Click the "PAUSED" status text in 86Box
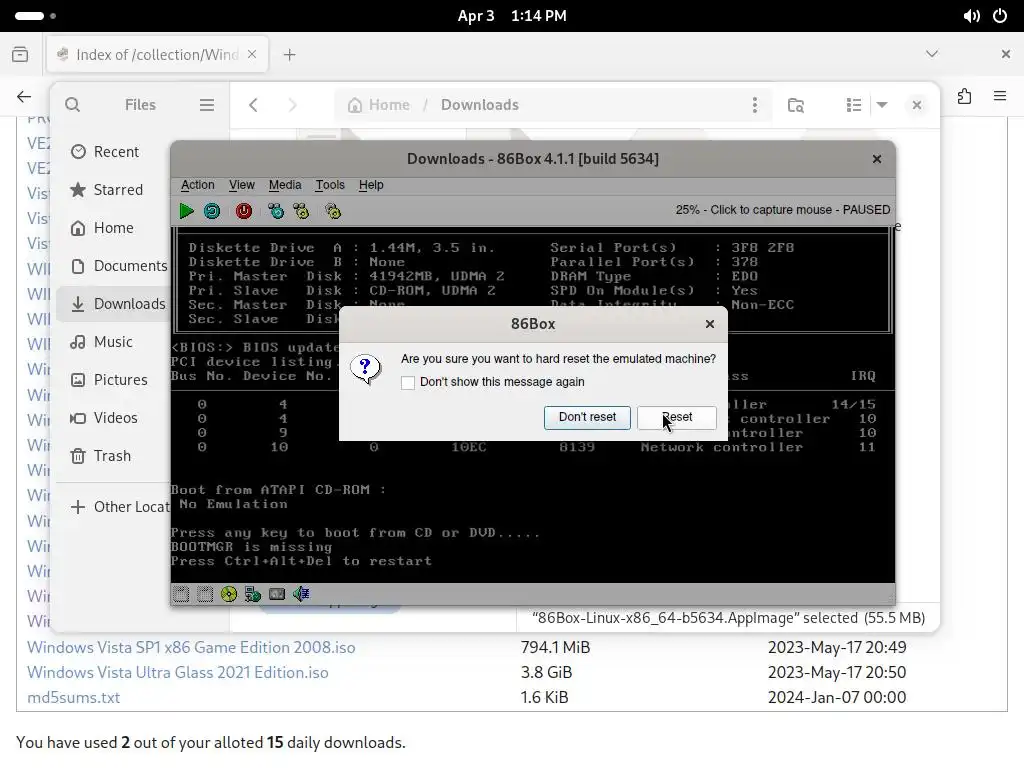This screenshot has height=768, width=1024. click(866, 210)
